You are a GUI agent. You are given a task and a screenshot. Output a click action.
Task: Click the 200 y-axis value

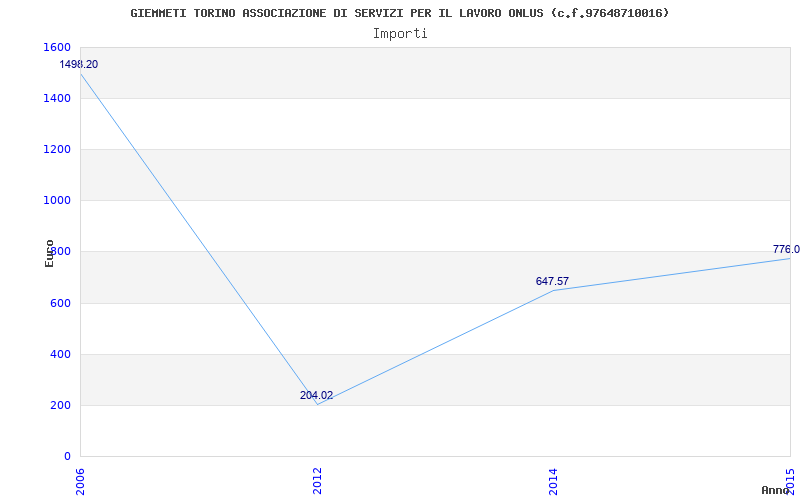61,405
